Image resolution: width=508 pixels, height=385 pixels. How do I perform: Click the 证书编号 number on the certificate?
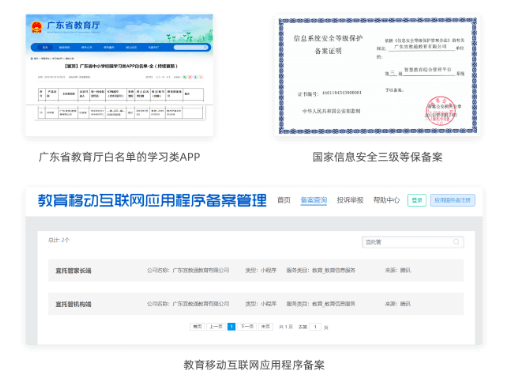click(342, 93)
